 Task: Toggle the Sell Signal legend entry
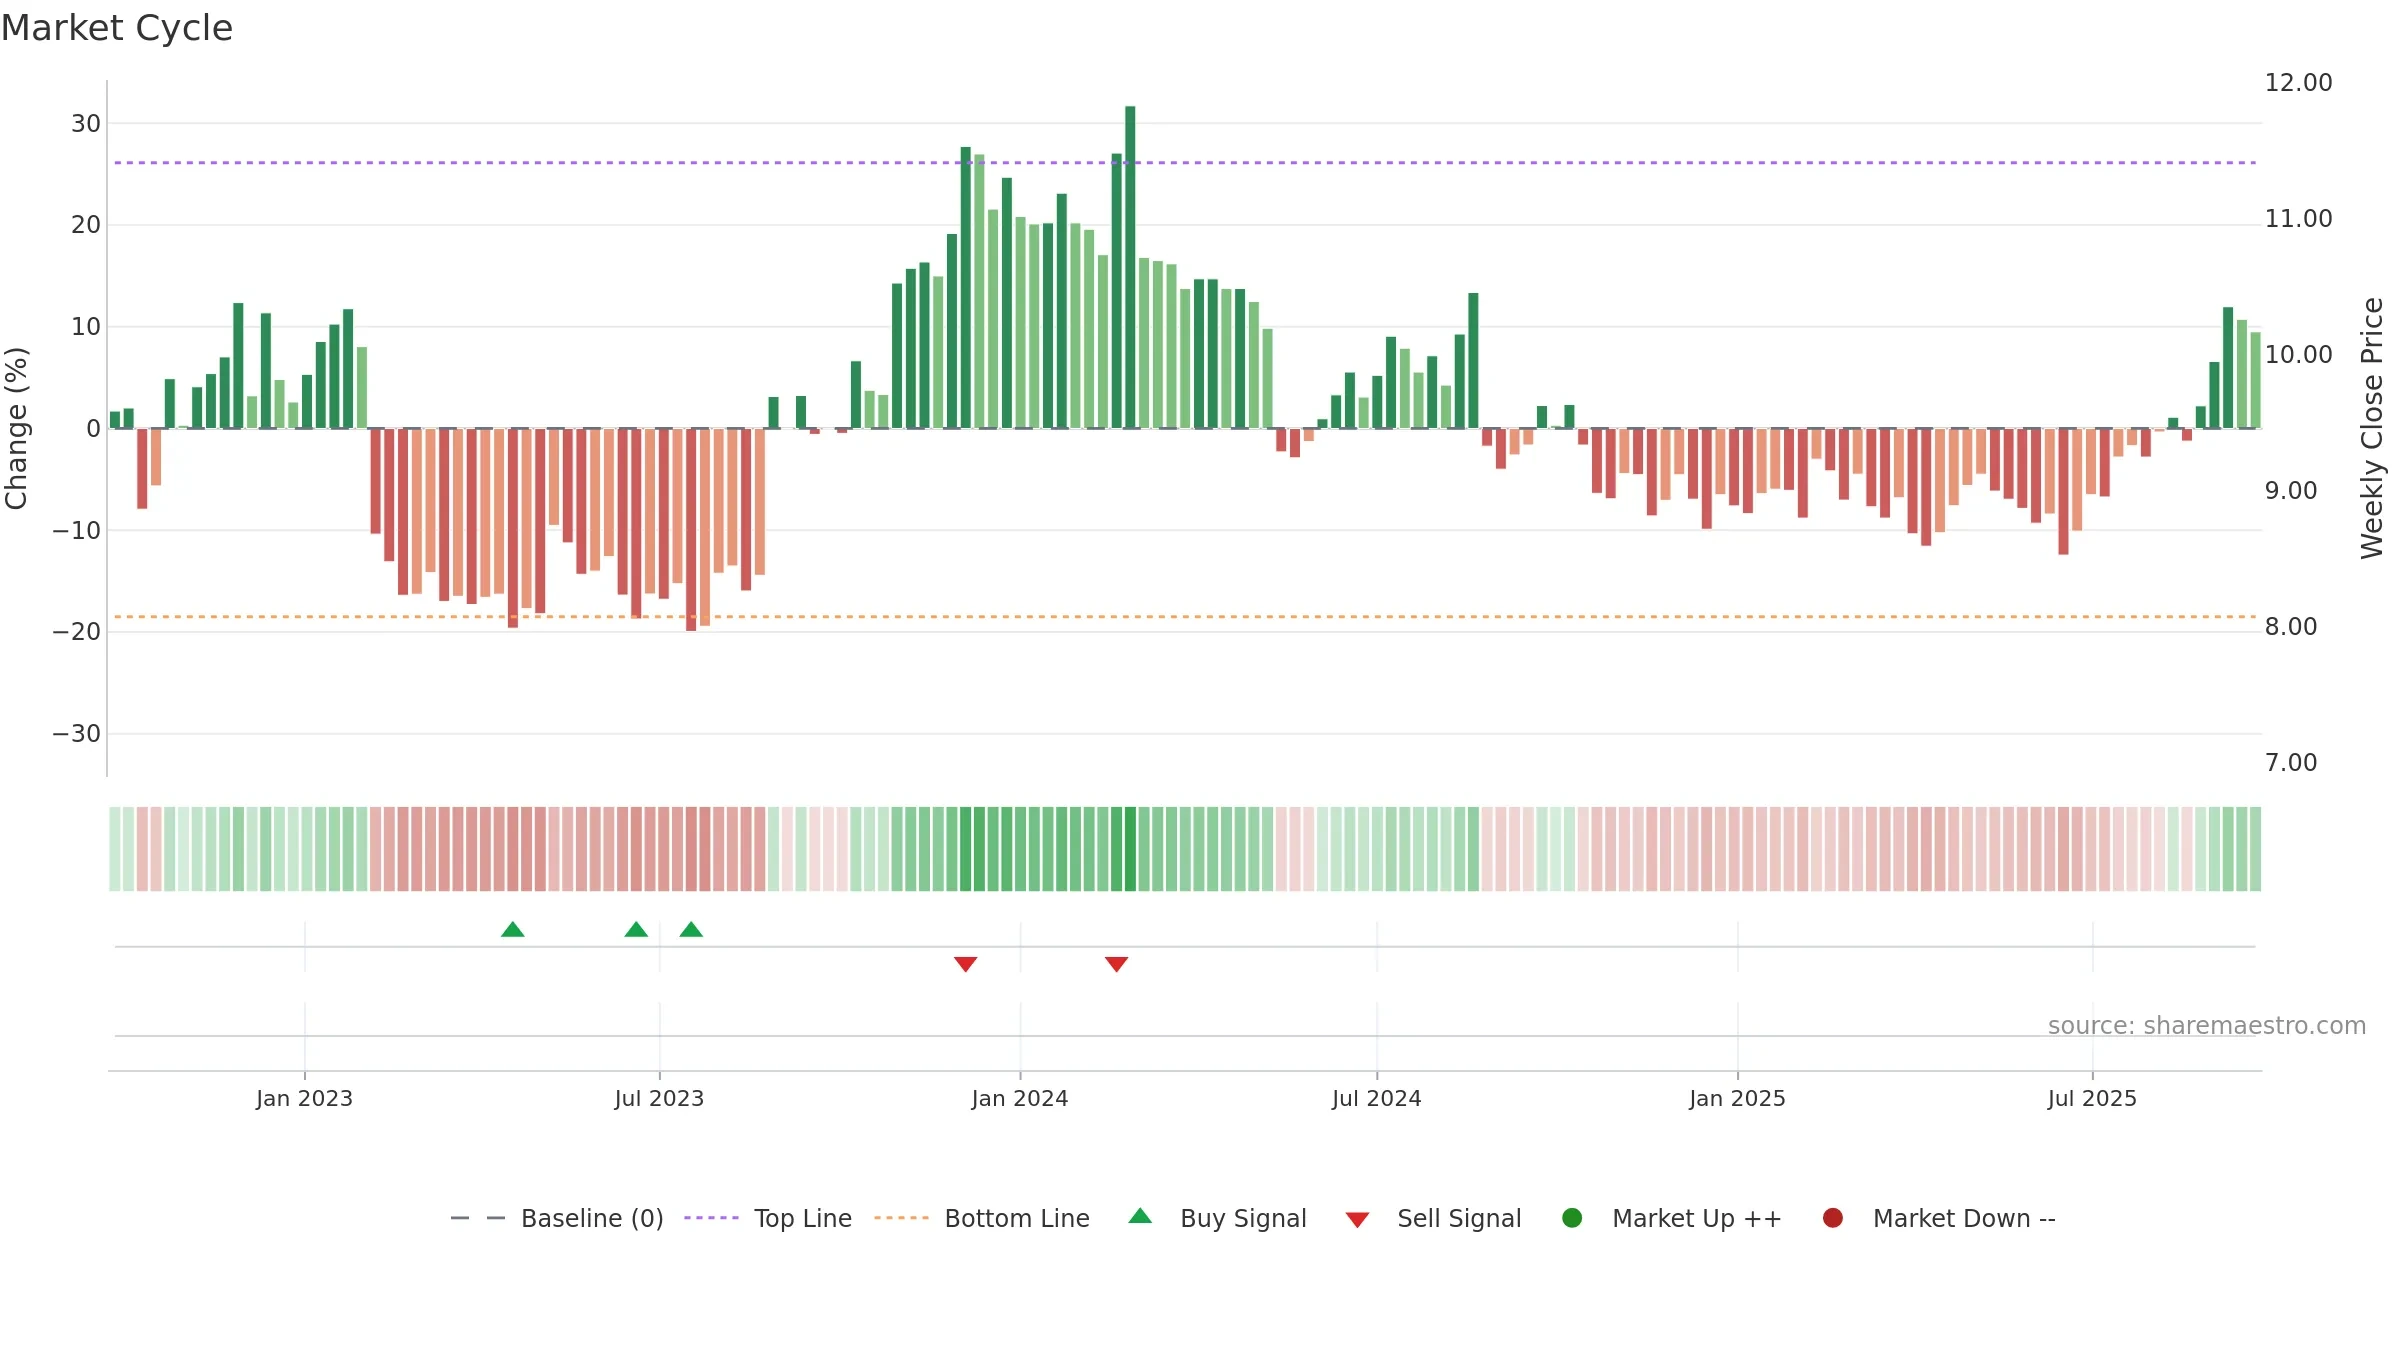(x=1433, y=1218)
